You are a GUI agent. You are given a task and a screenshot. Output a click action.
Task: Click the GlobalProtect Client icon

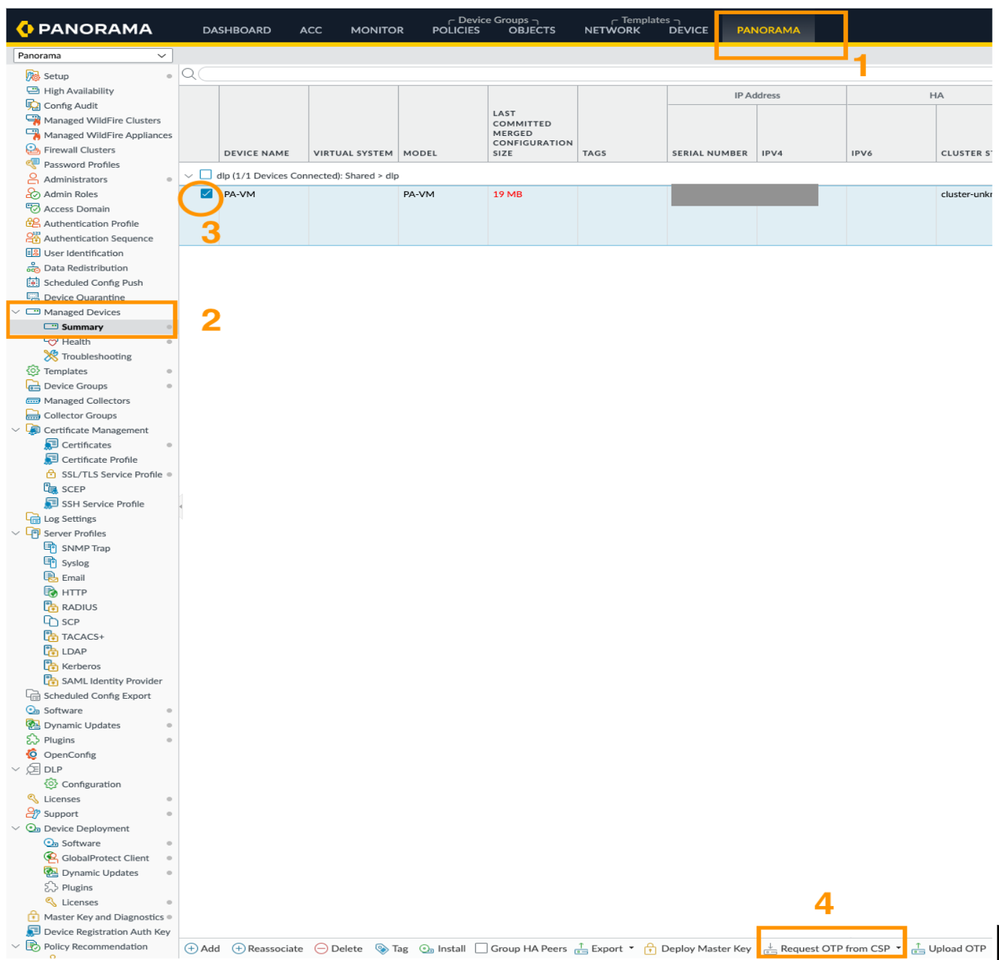point(51,858)
